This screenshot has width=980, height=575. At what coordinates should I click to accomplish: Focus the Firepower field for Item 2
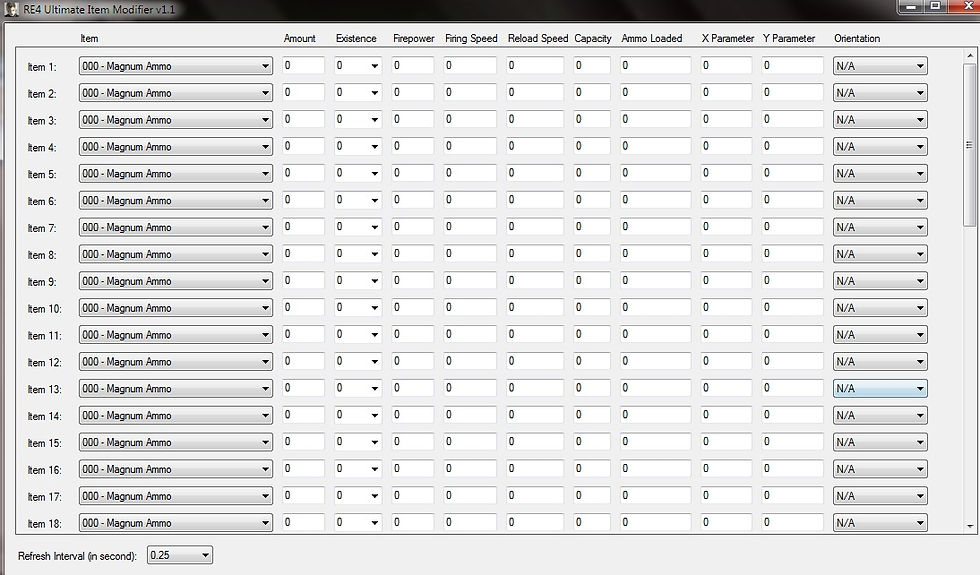point(412,92)
